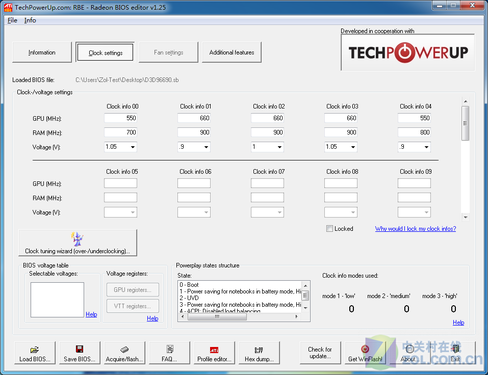Image resolution: width=488 pixels, height=375 pixels.
Task: Click the Acquire/flash chip icon
Action: click(x=124, y=349)
